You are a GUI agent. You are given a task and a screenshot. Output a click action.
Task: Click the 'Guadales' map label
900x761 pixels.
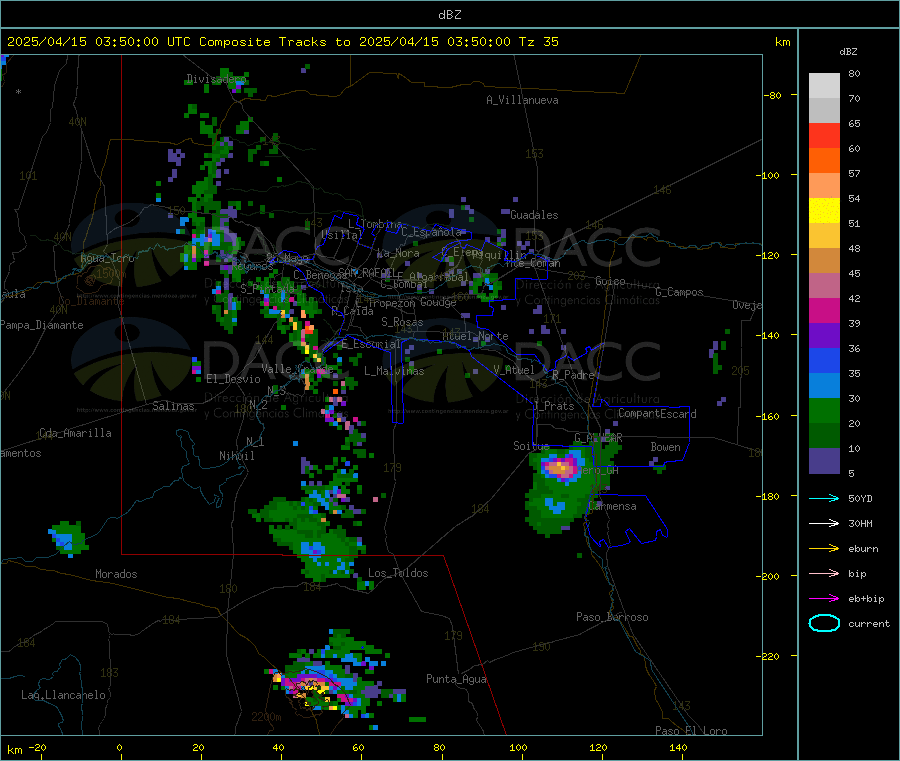click(534, 215)
